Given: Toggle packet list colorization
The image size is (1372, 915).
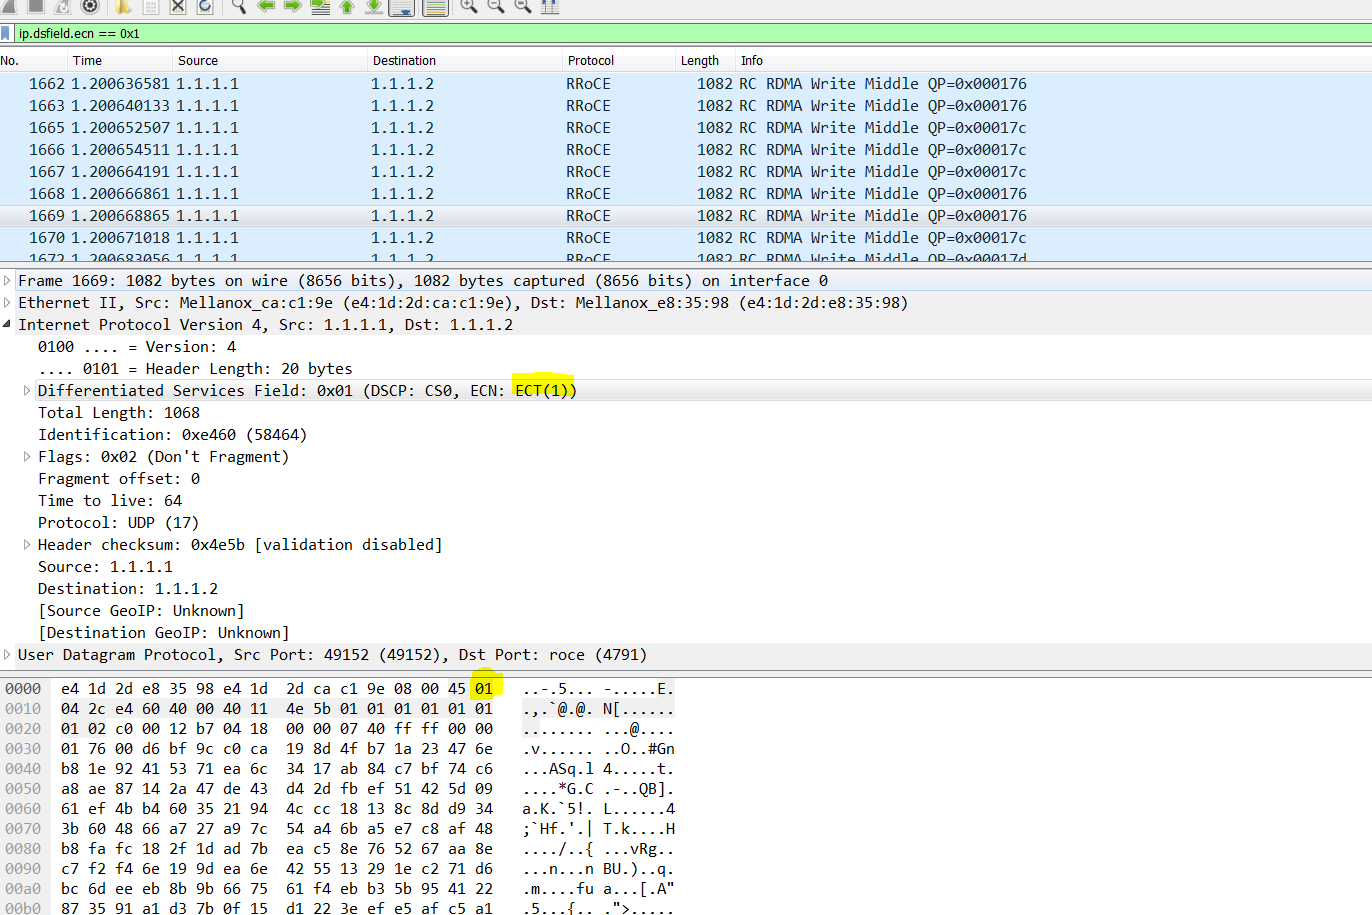Looking at the screenshot, I should point(435,6).
